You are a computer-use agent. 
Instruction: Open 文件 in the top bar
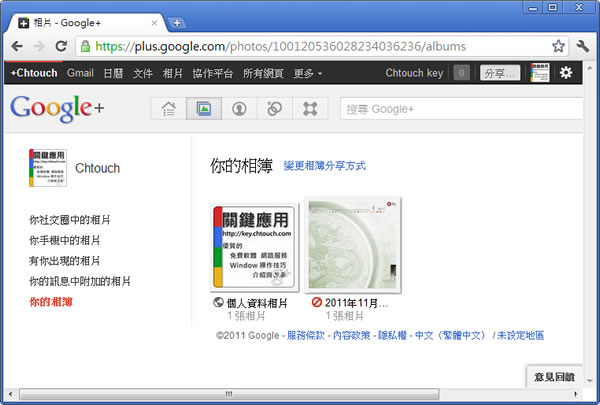pyautogui.click(x=143, y=73)
